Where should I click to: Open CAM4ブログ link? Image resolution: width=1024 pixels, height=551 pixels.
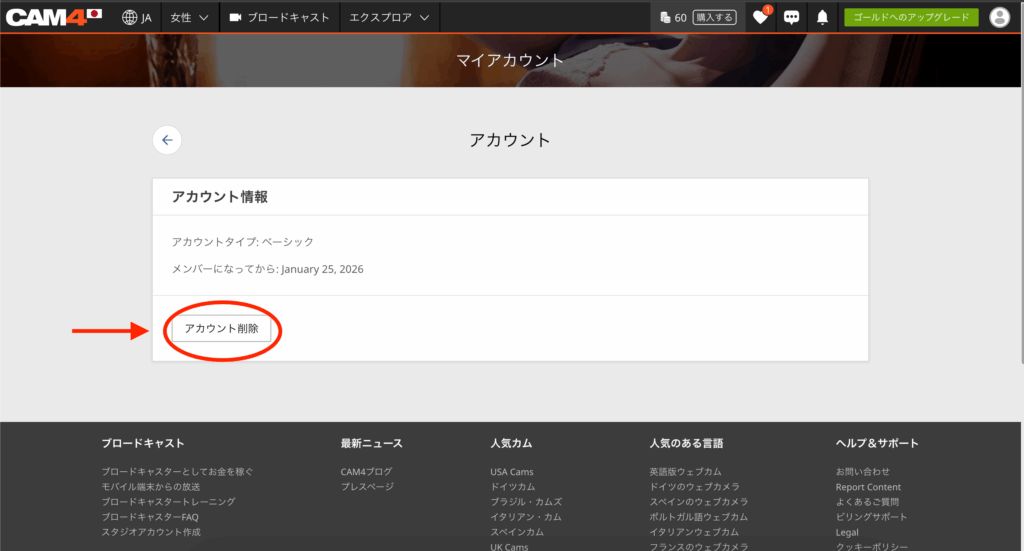(x=366, y=471)
